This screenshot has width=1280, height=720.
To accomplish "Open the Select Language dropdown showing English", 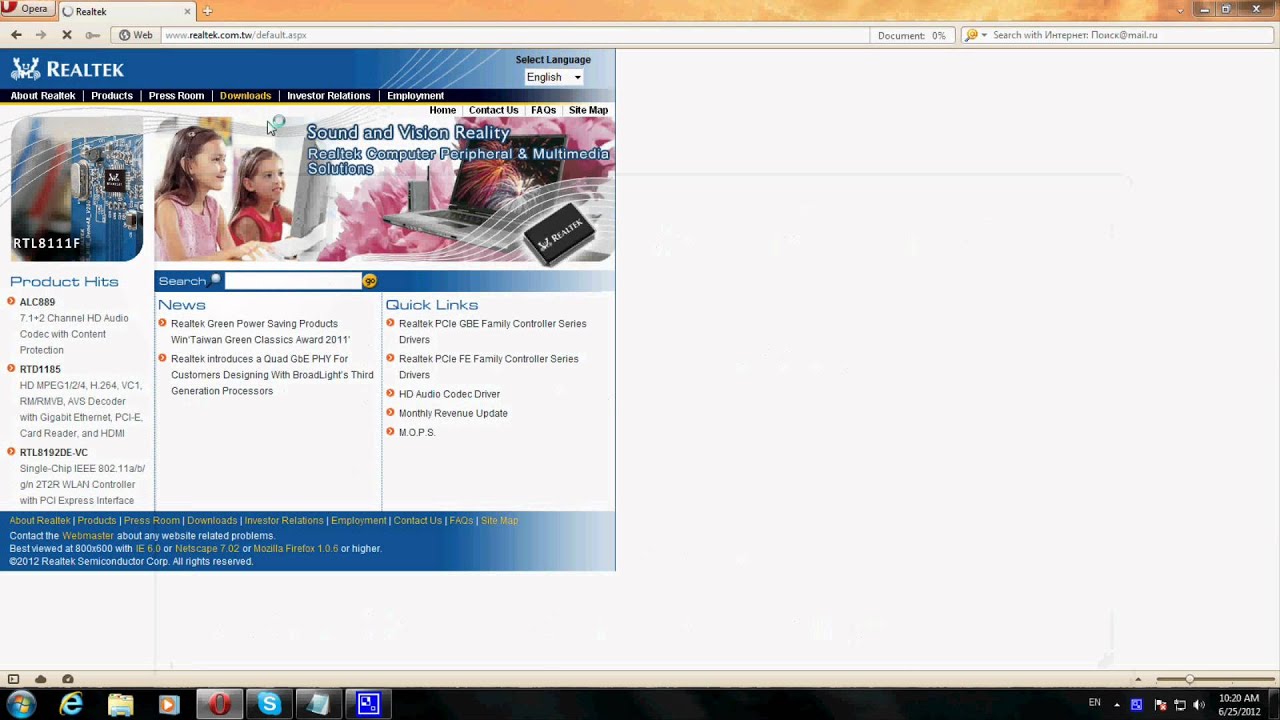I will tap(554, 77).
